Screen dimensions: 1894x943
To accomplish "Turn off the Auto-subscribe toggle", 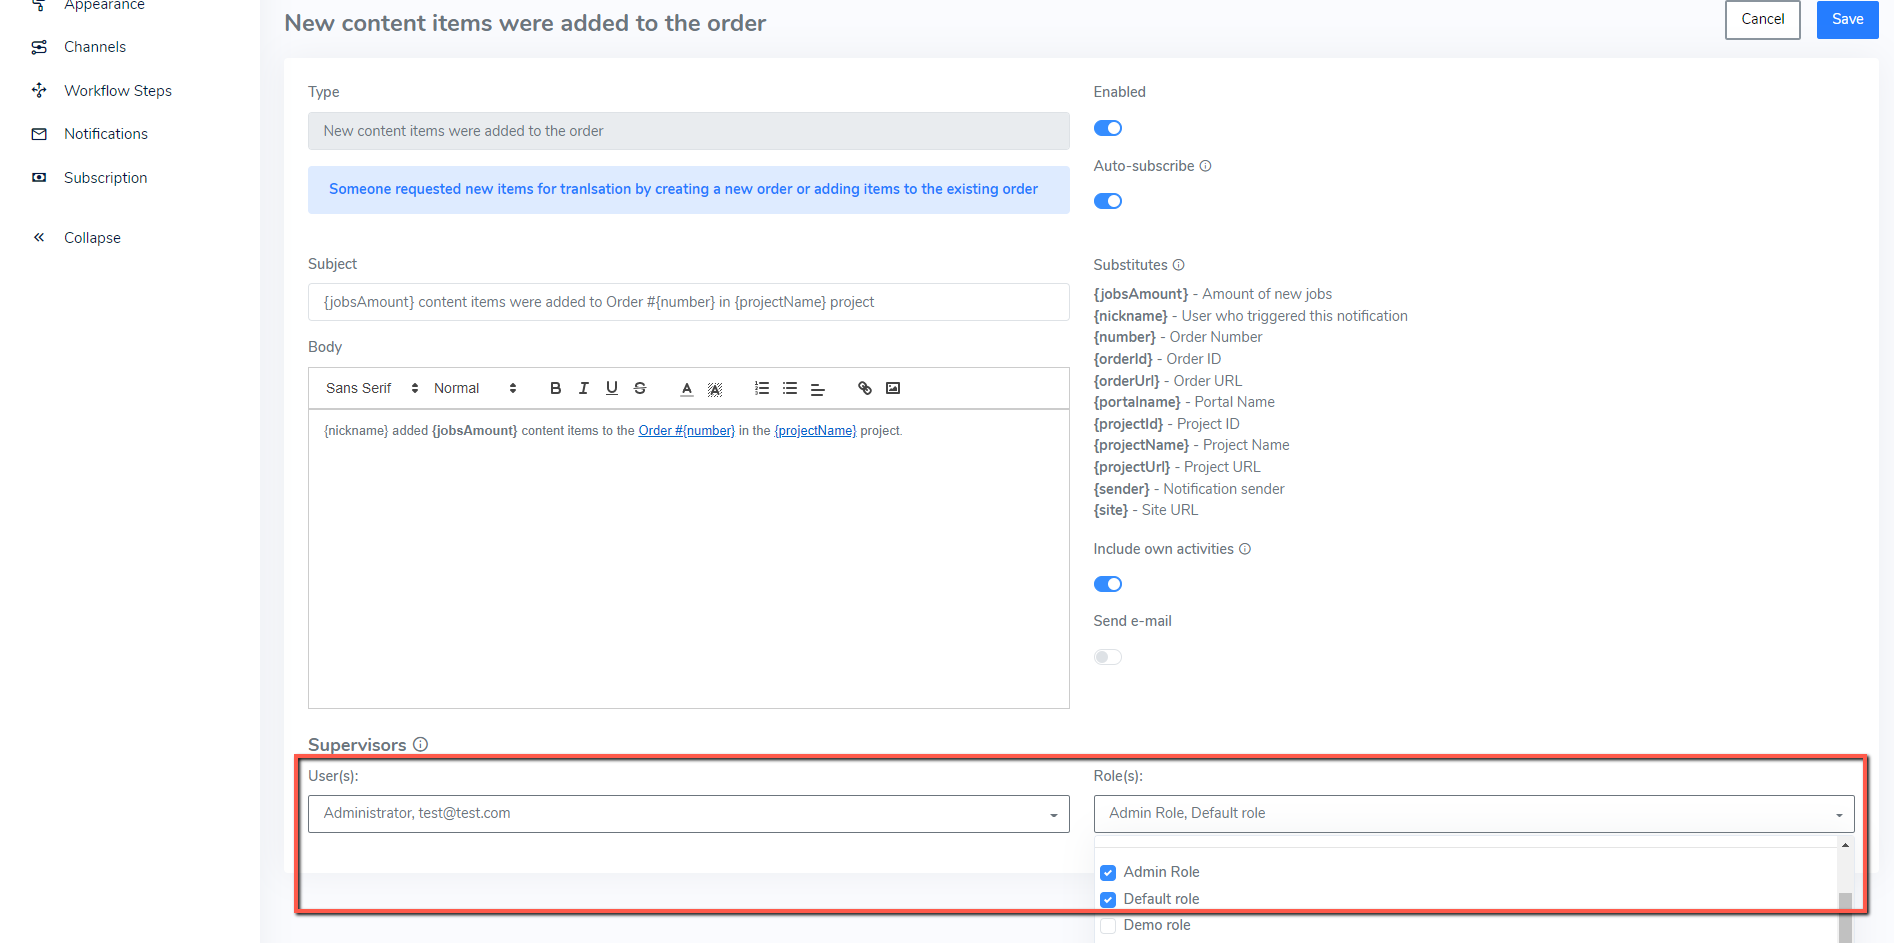I will tap(1108, 201).
